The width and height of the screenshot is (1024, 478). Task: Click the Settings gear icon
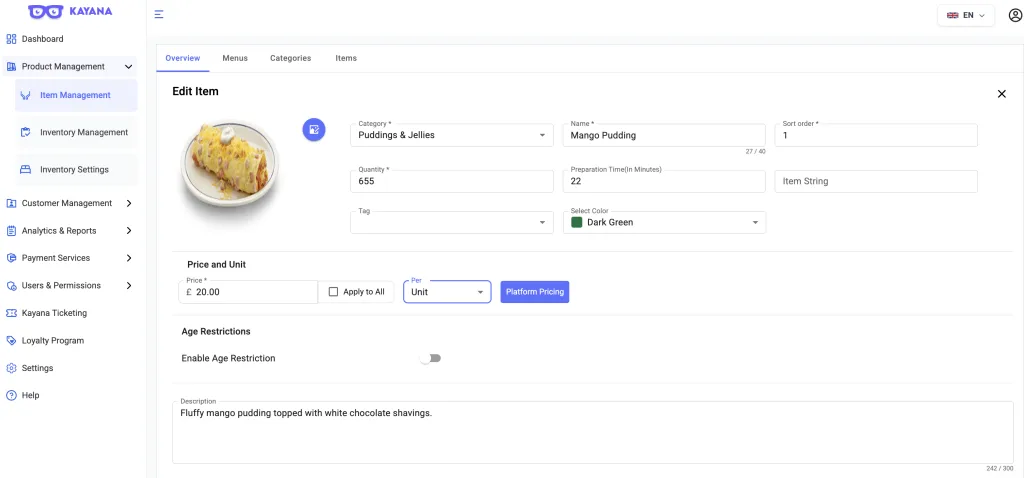point(11,368)
